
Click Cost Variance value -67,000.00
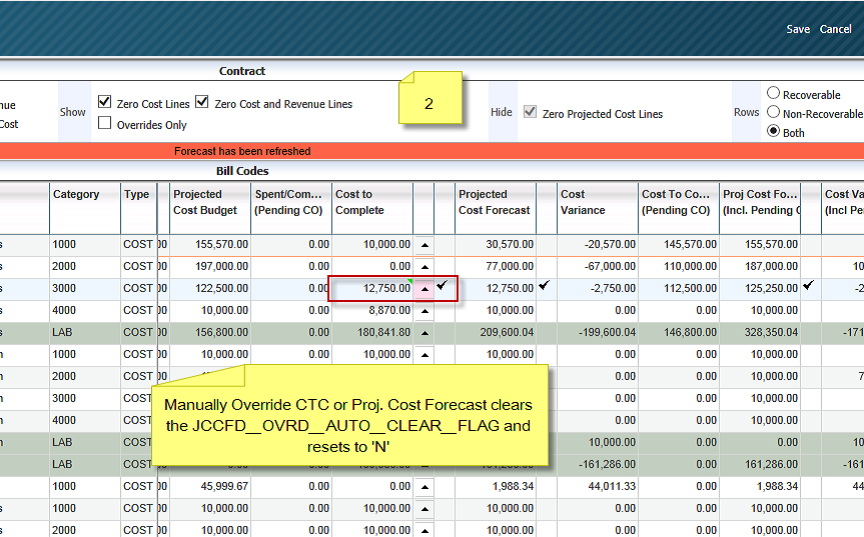coord(610,267)
